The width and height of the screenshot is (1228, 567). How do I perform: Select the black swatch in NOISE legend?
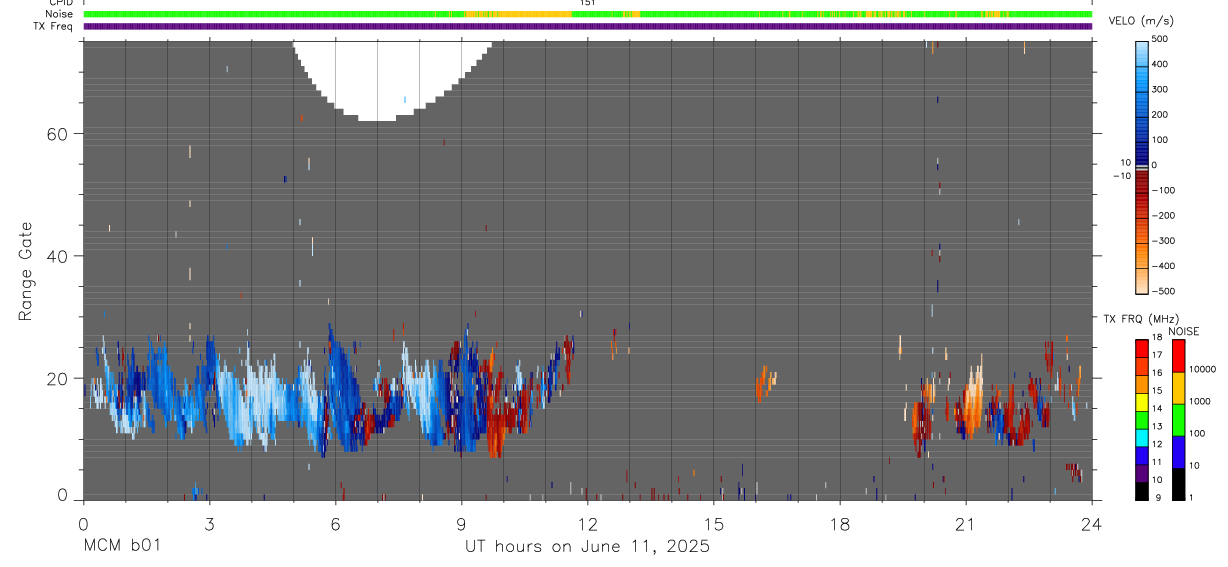(x=1179, y=484)
